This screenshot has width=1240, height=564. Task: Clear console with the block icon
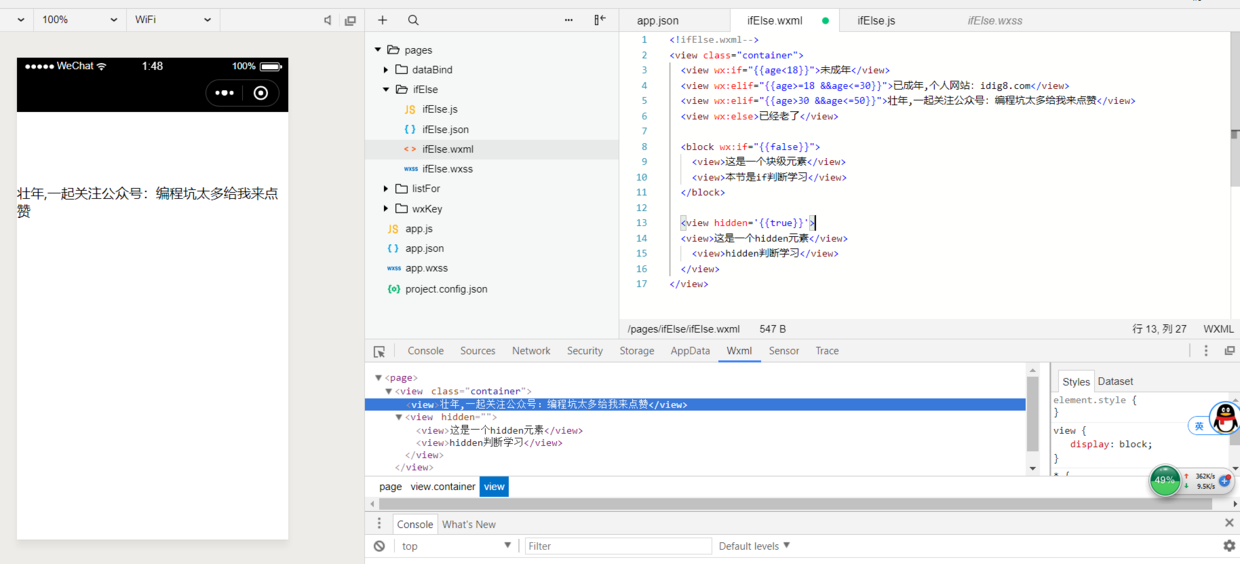click(x=379, y=546)
